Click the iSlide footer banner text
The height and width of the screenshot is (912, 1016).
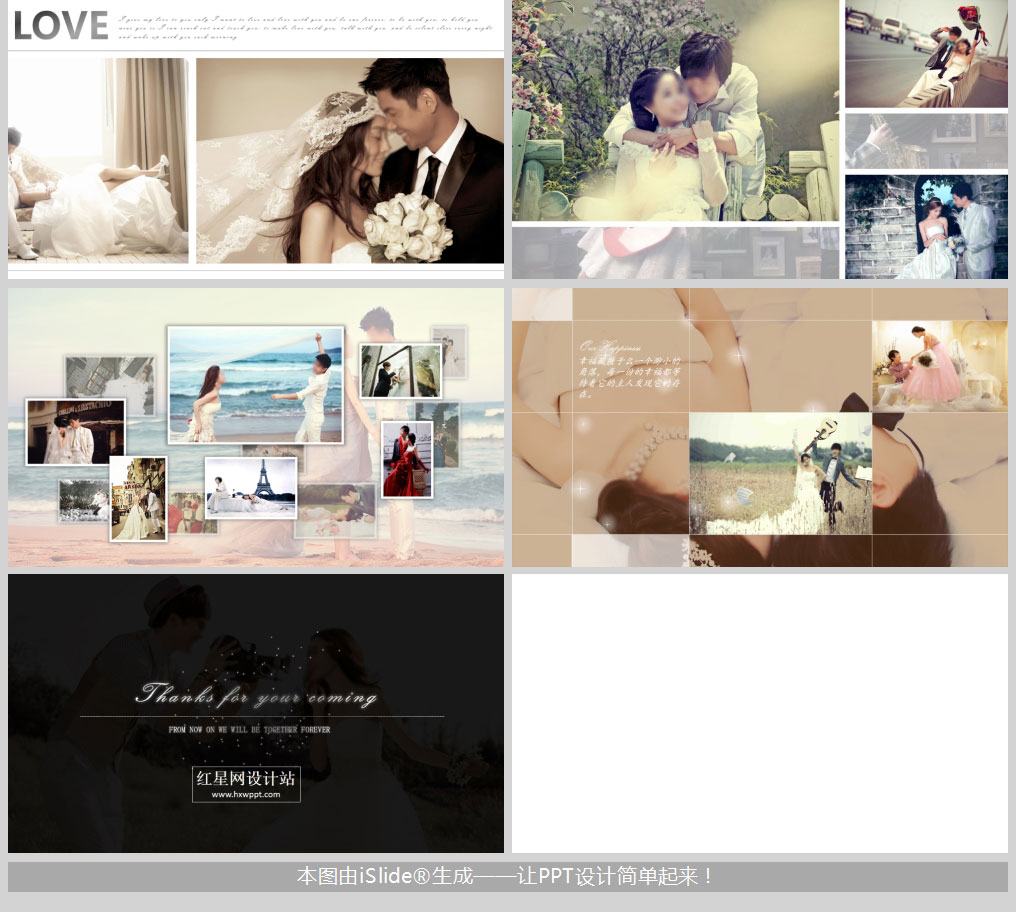[507, 877]
